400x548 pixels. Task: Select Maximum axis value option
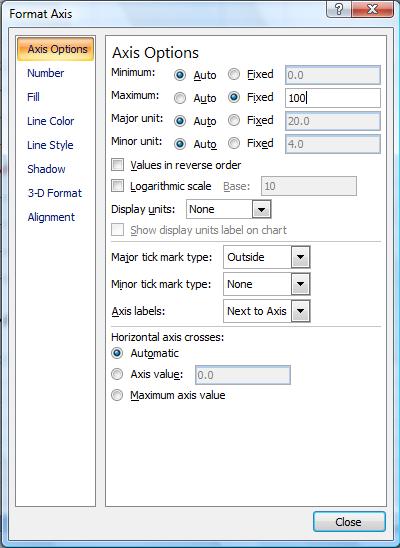pyautogui.click(x=117, y=395)
